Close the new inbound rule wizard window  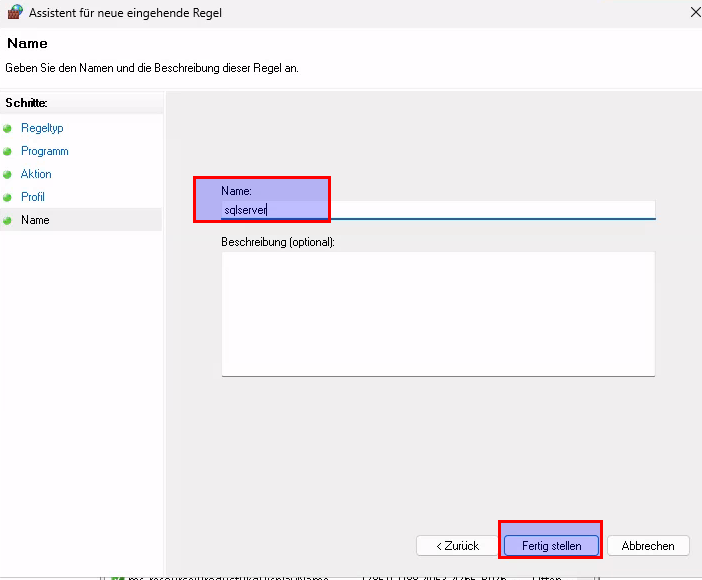(693, 13)
